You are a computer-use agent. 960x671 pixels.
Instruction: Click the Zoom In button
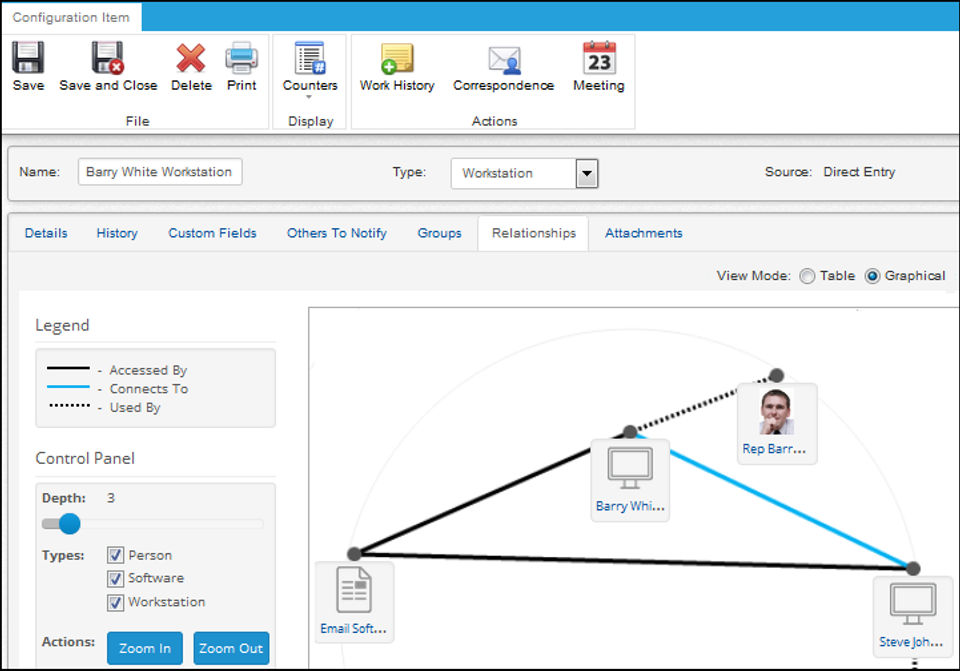click(x=144, y=648)
